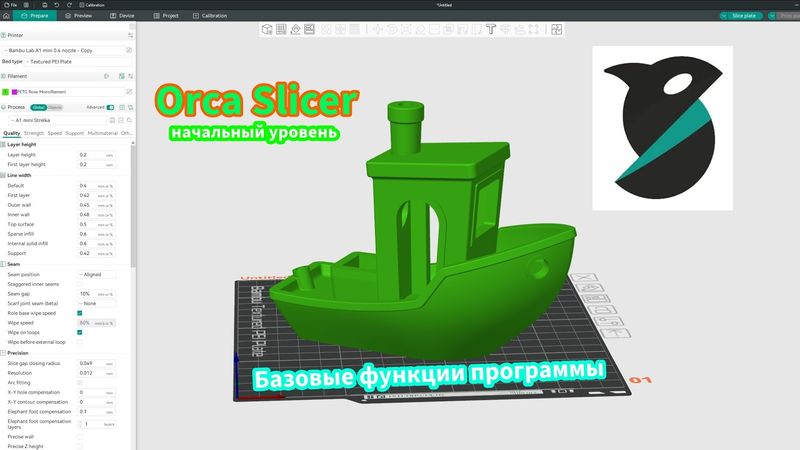The height and width of the screenshot is (450, 800).
Task: Click the Add plate grid icon
Action: click(x=281, y=29)
